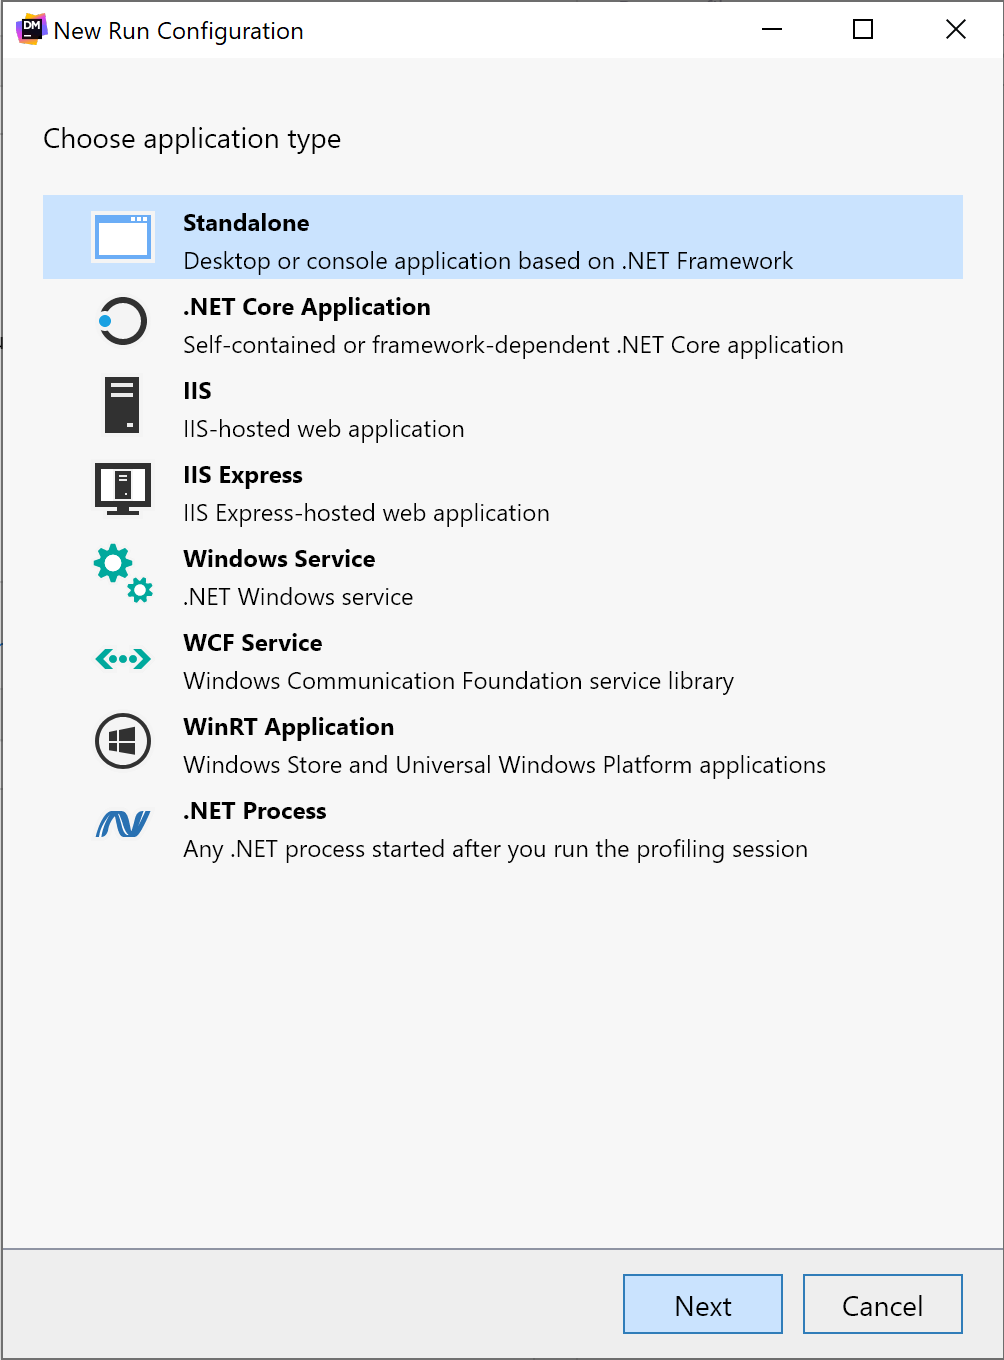Click the Next button
The height and width of the screenshot is (1360, 1004).
coord(702,1304)
